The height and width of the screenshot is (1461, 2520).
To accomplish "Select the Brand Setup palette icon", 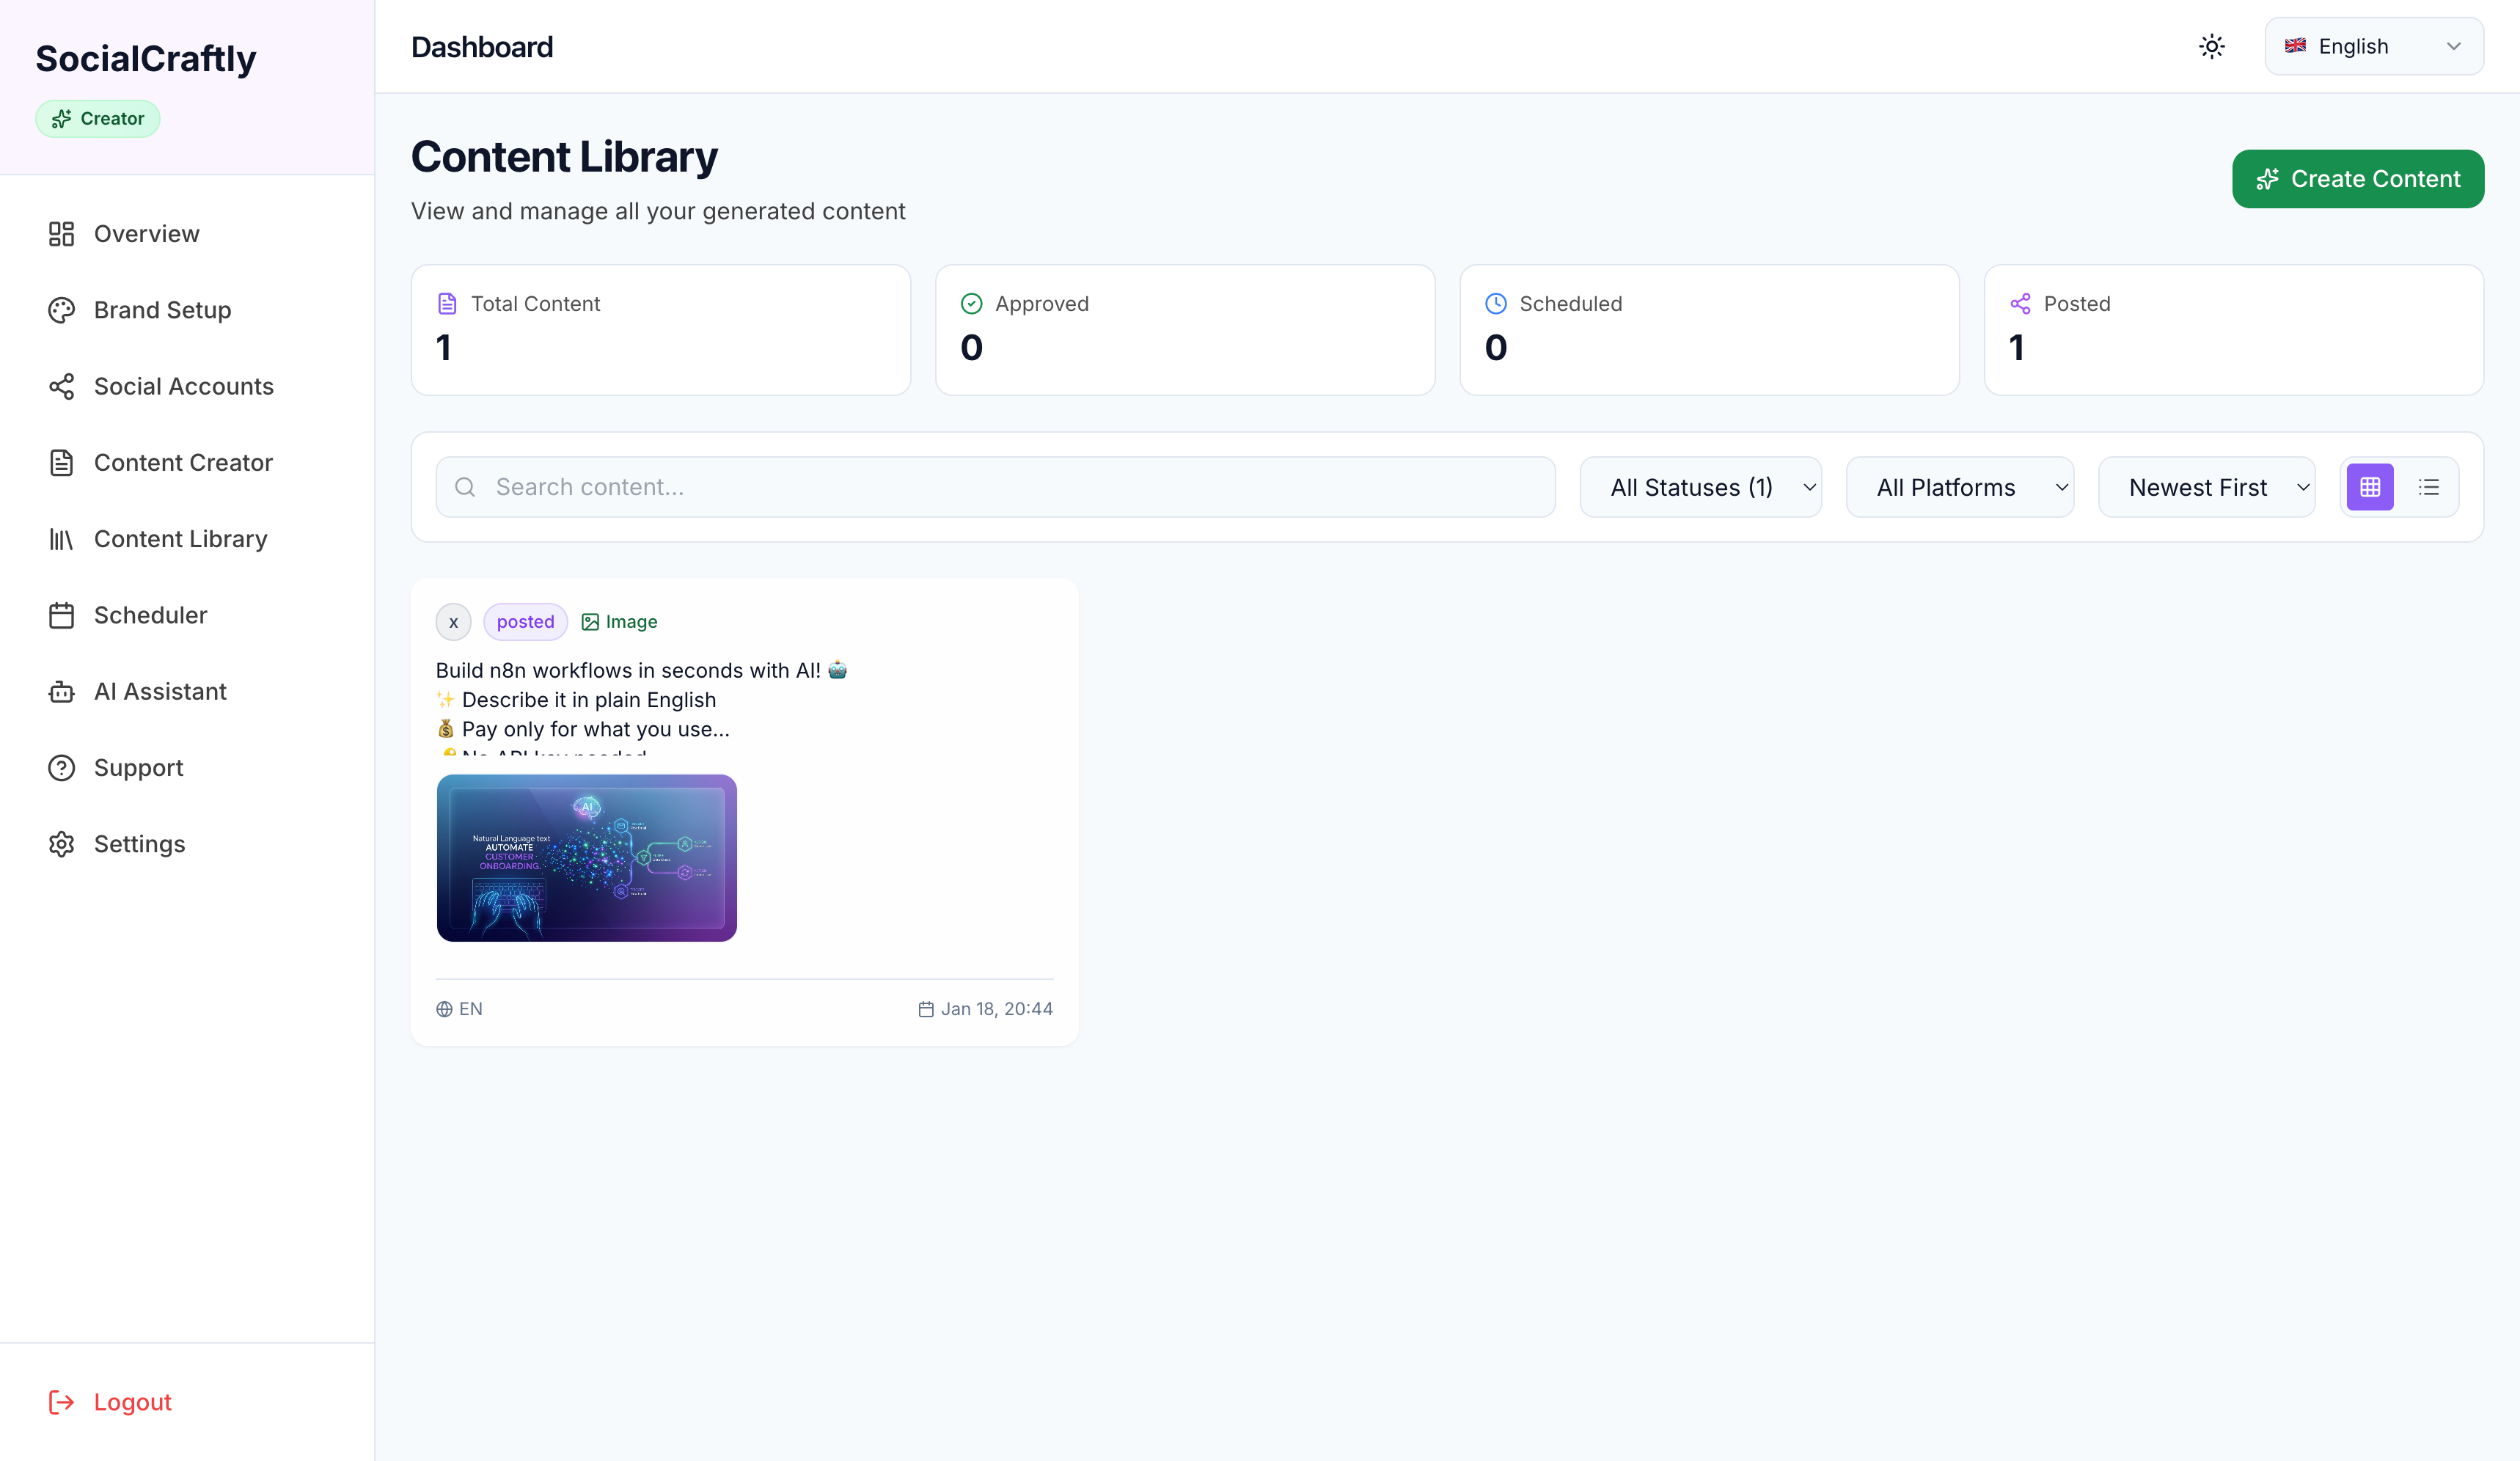I will (x=61, y=310).
